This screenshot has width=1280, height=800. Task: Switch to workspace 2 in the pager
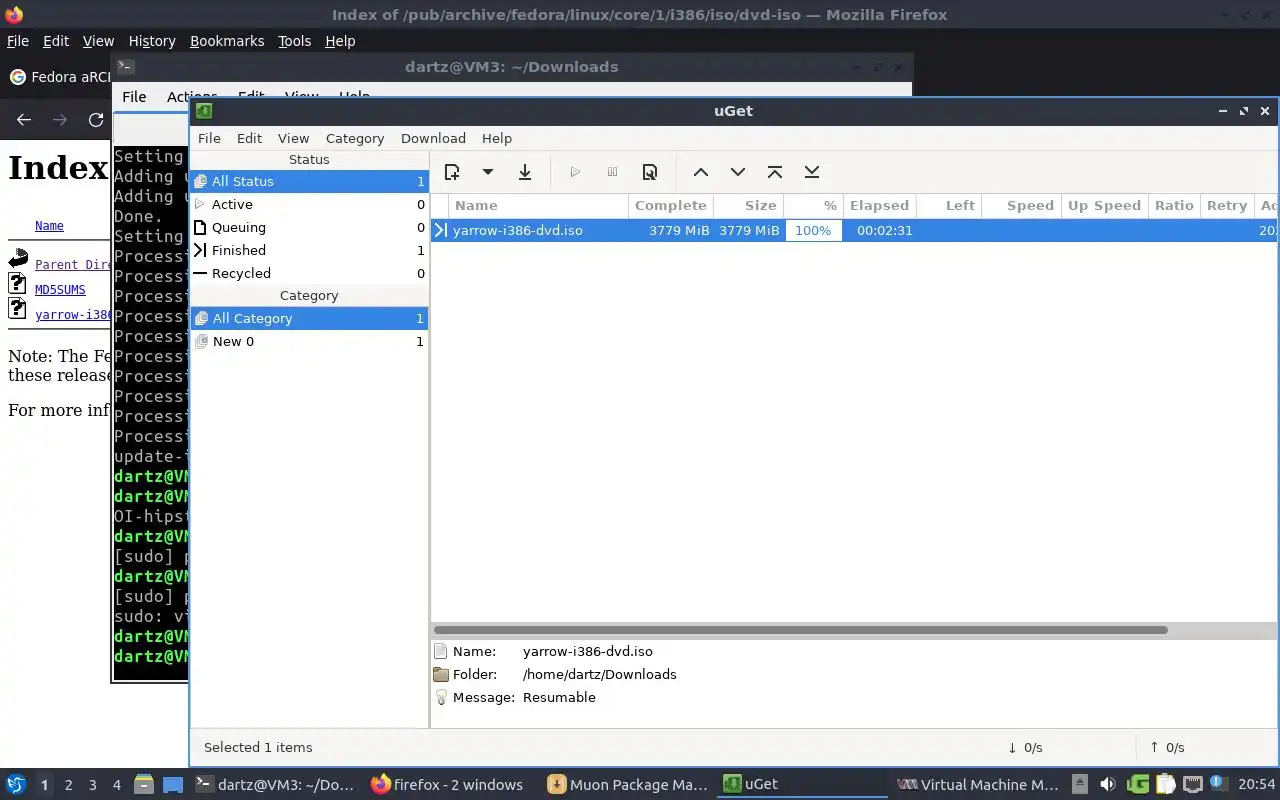tap(69, 785)
